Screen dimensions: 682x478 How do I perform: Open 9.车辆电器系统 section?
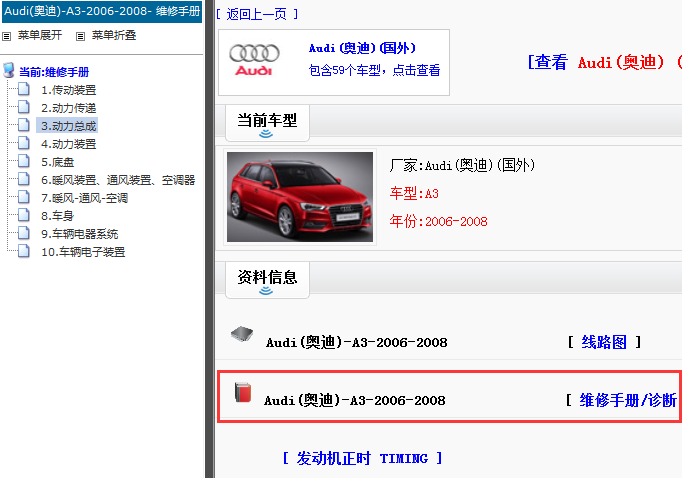(79, 234)
